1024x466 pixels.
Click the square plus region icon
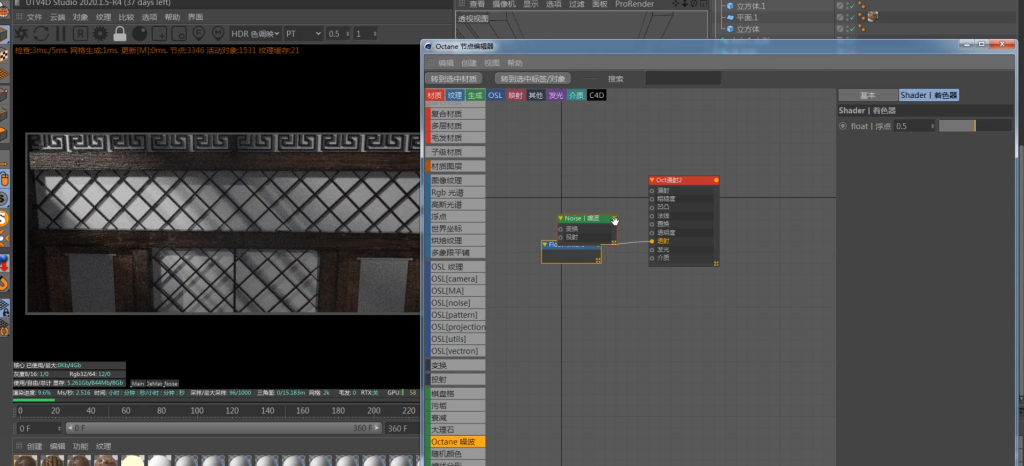(x=159, y=33)
